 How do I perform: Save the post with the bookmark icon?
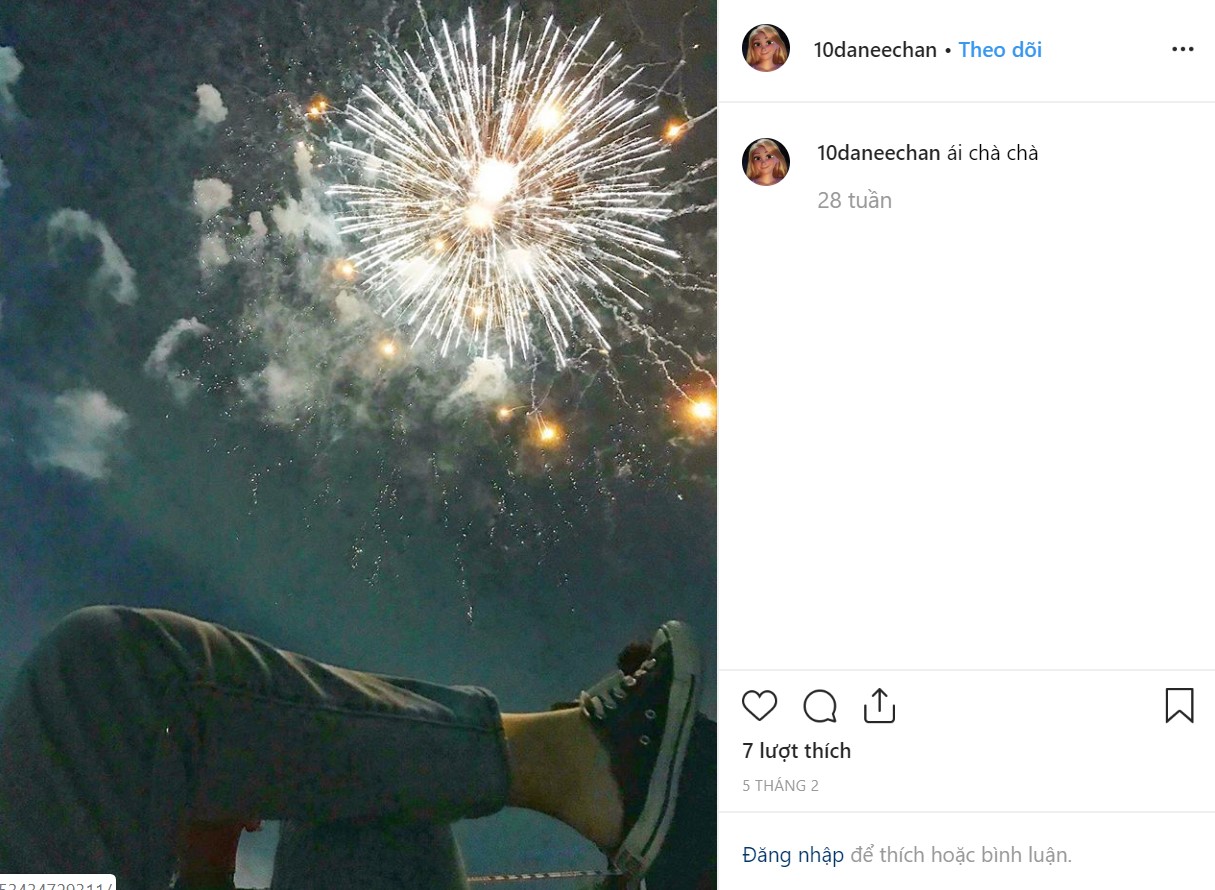(1179, 705)
